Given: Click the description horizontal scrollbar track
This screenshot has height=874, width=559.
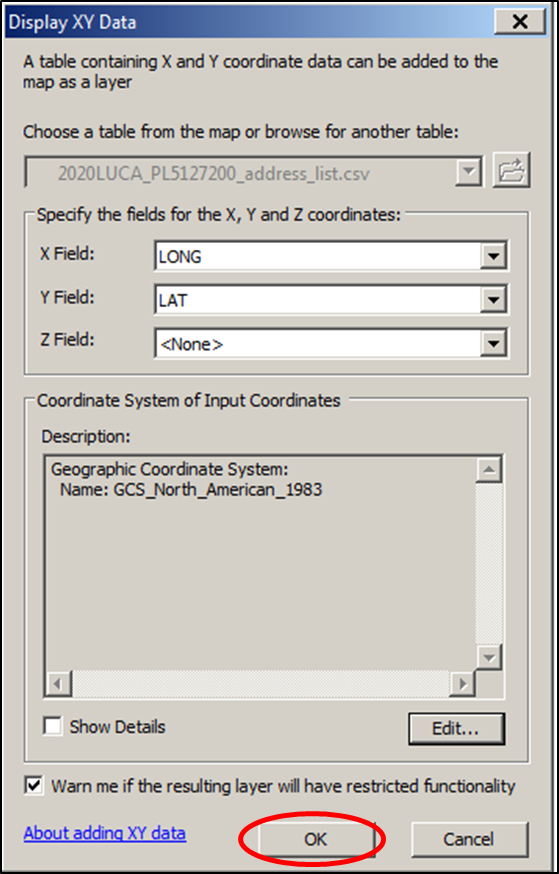Looking at the screenshot, I should click(260, 684).
